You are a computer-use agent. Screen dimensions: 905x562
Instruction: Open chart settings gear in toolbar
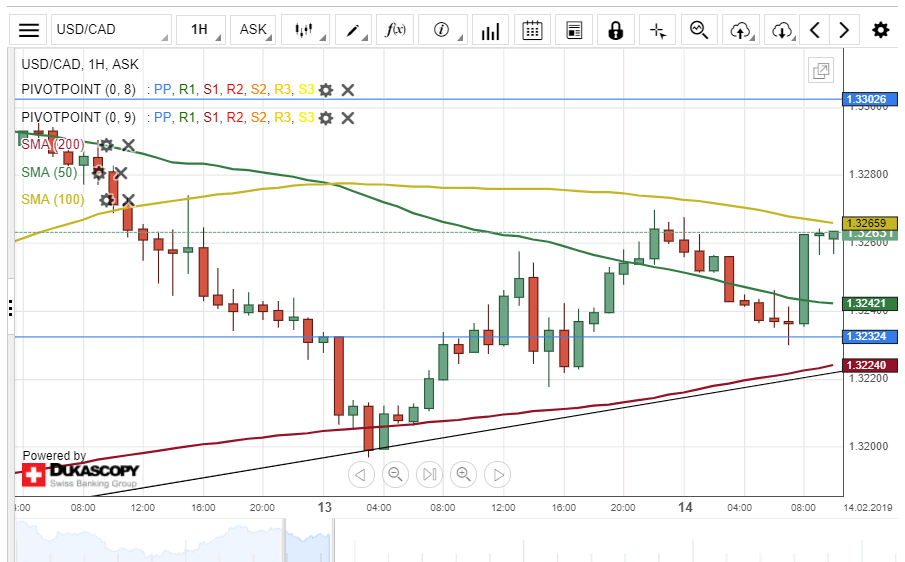tap(880, 30)
